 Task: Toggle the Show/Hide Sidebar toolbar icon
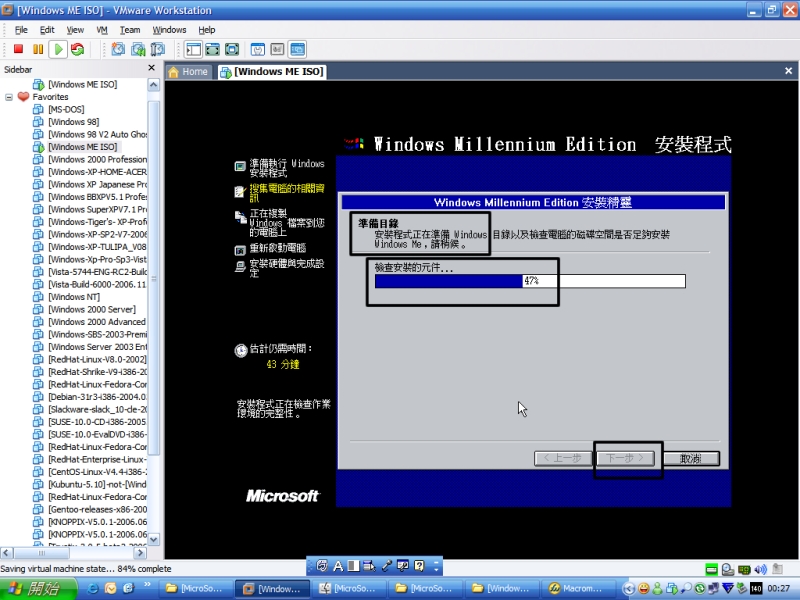tap(193, 49)
